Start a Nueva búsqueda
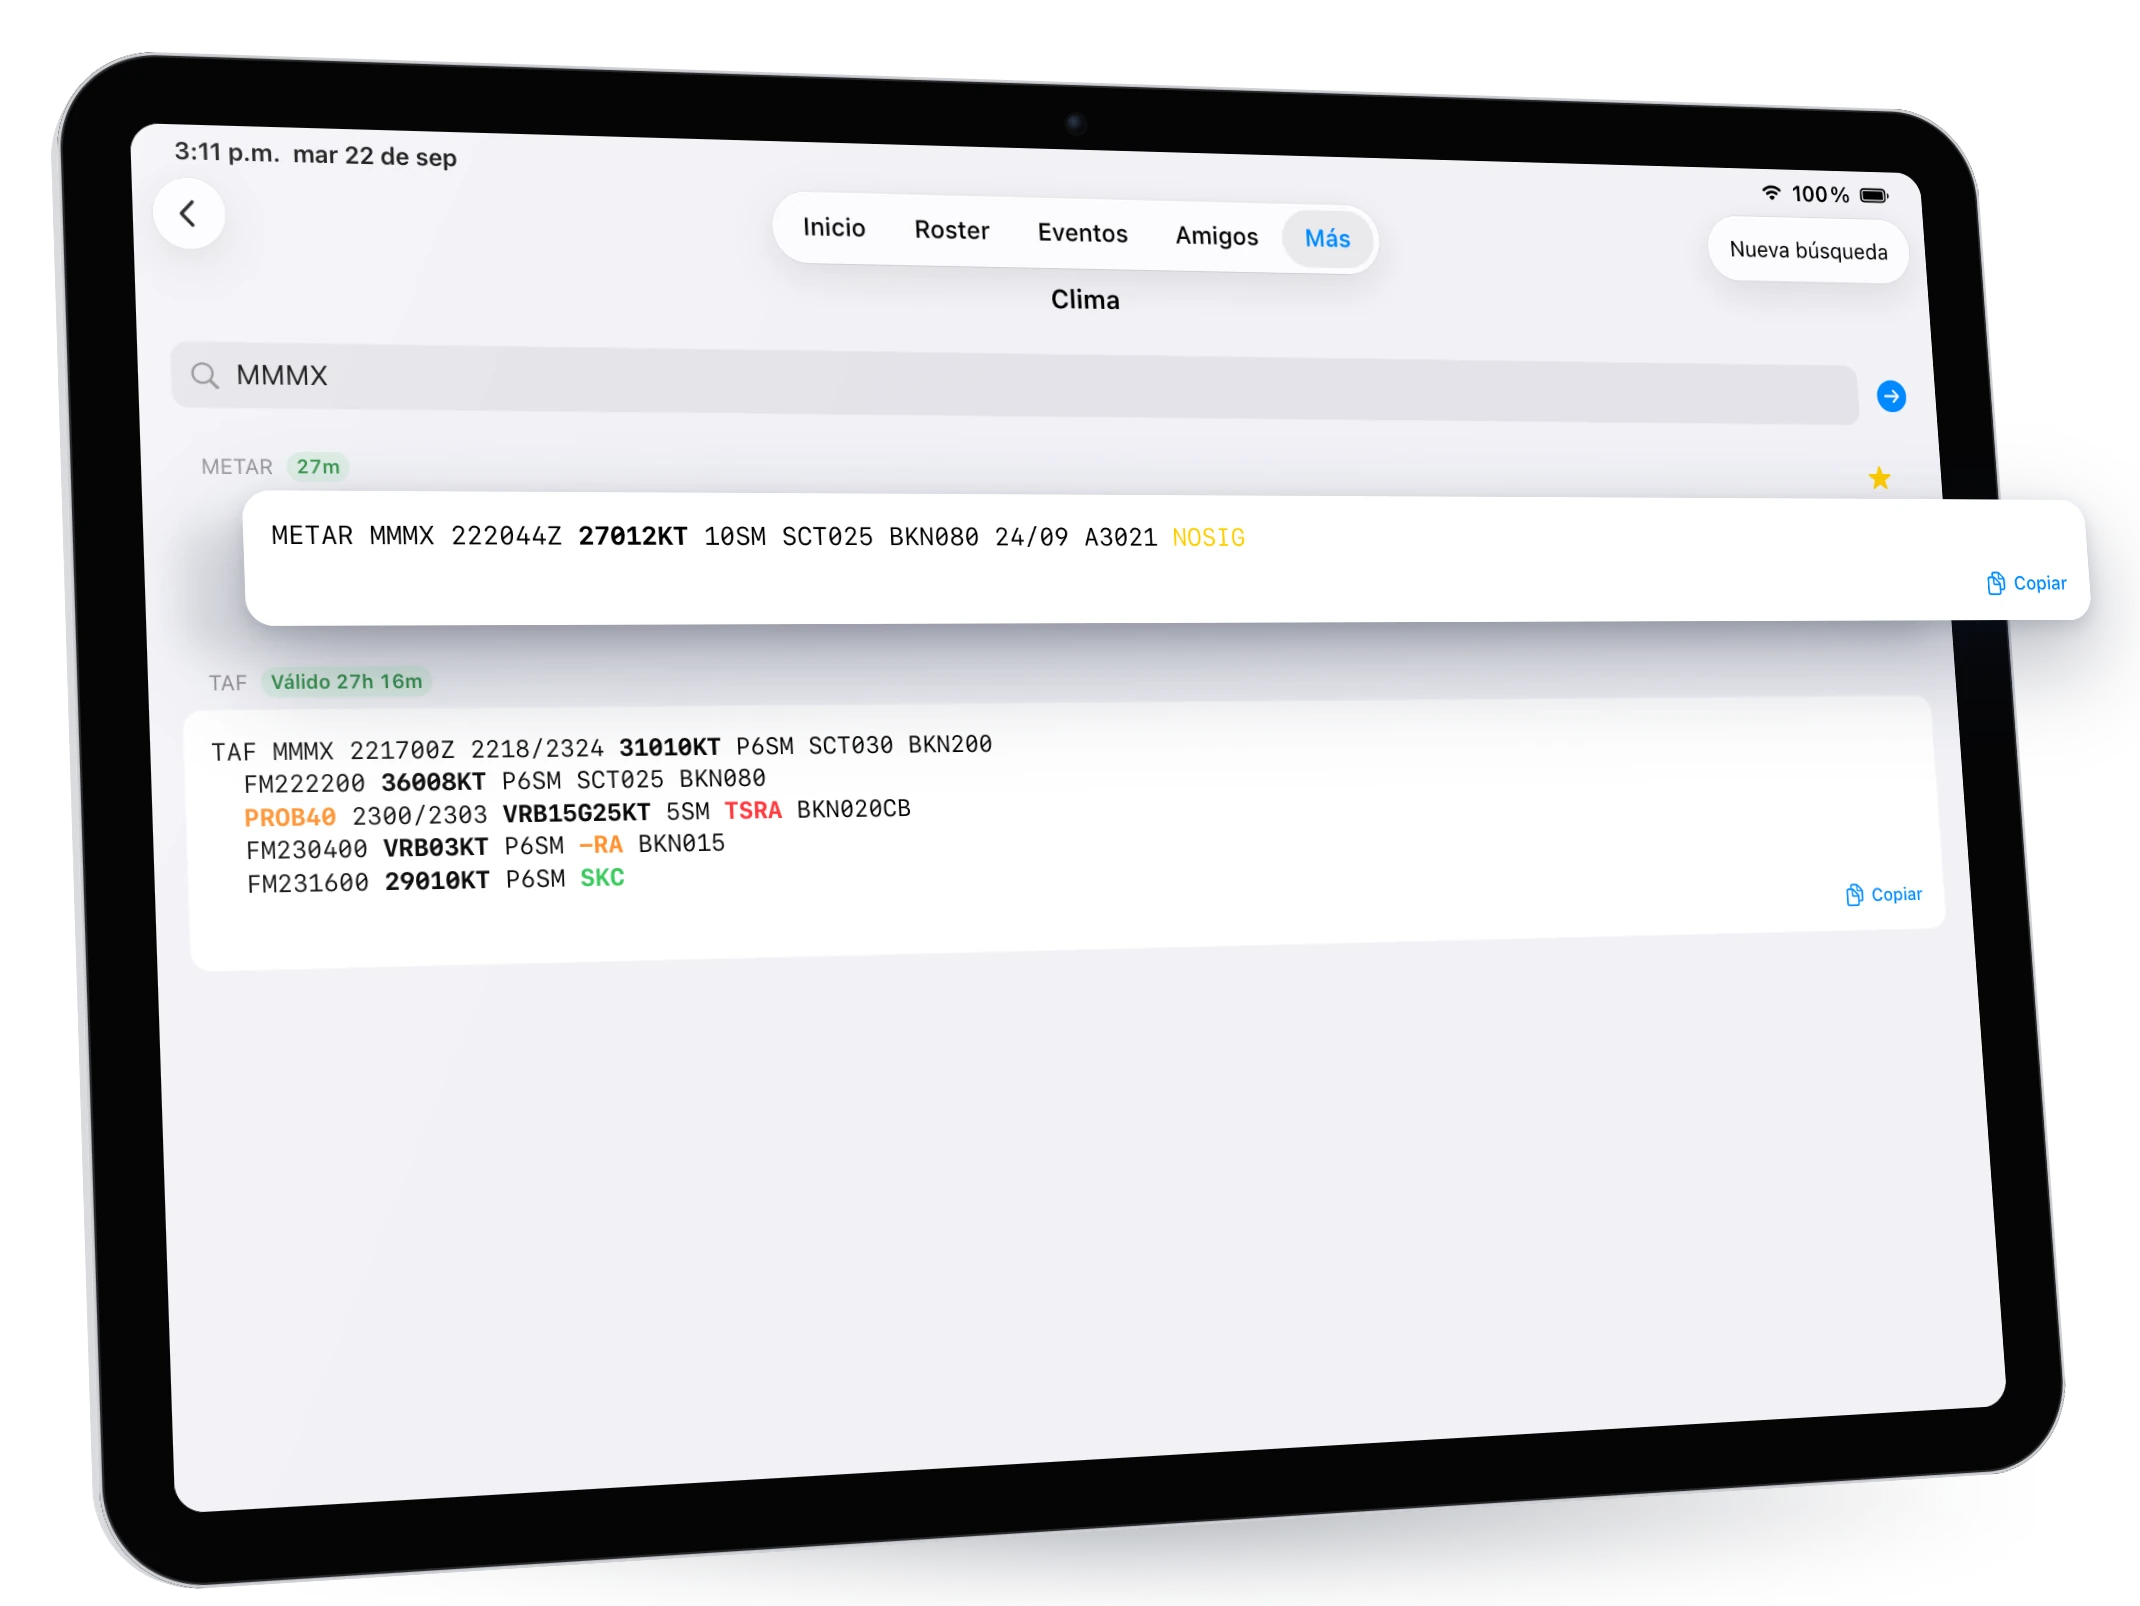 [1808, 250]
